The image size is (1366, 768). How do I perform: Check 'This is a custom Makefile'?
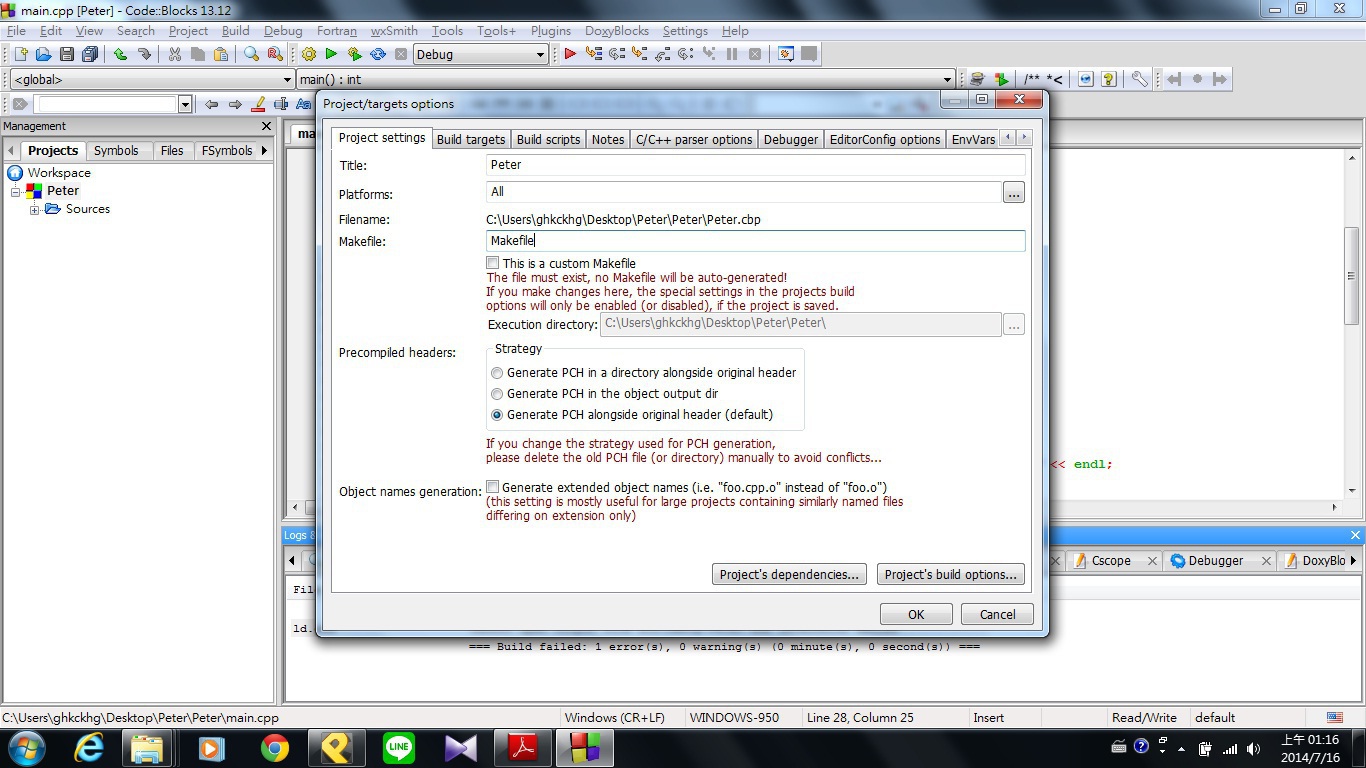(x=493, y=263)
